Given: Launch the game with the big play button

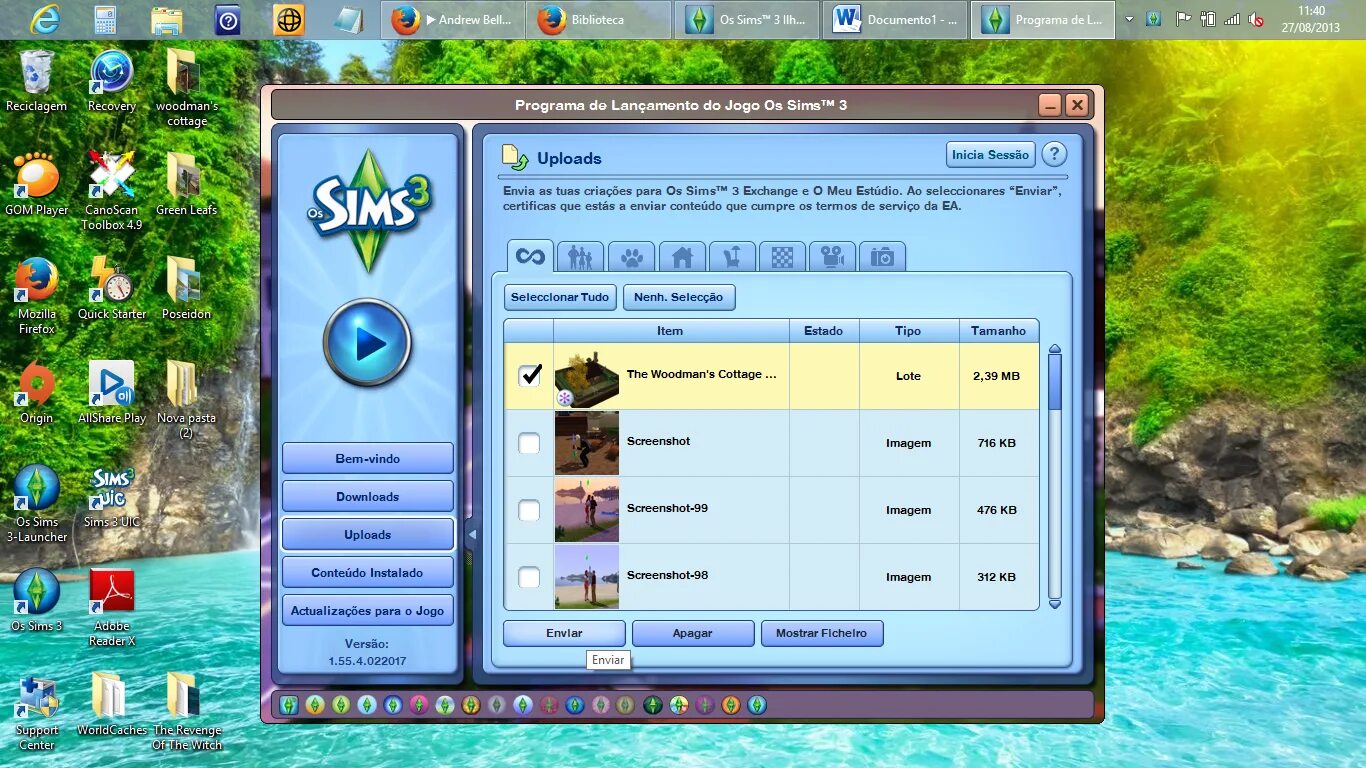Looking at the screenshot, I should point(367,343).
